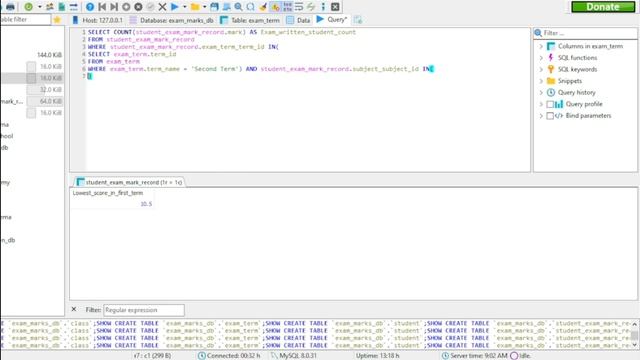Viewport: 640px width, 360px height.
Task: Expand the Snippets node
Action: pos(541,81)
